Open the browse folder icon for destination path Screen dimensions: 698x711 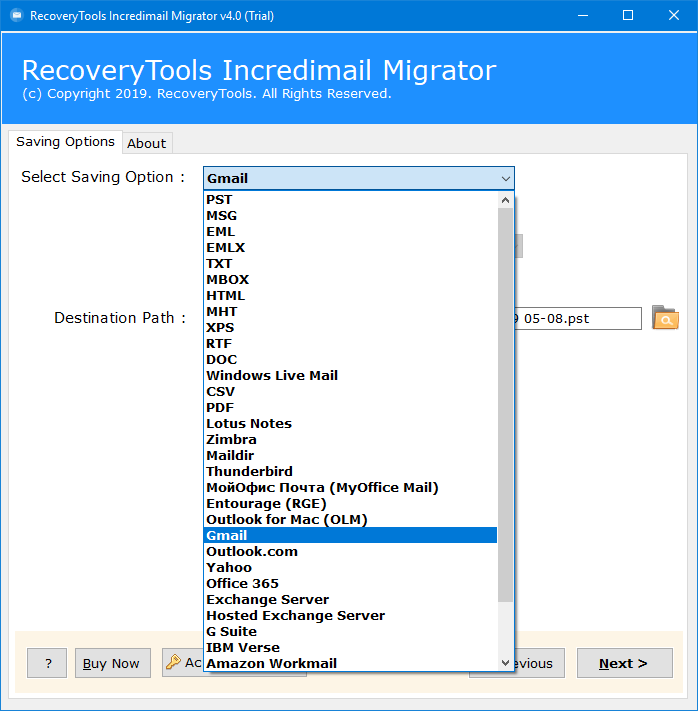click(665, 317)
